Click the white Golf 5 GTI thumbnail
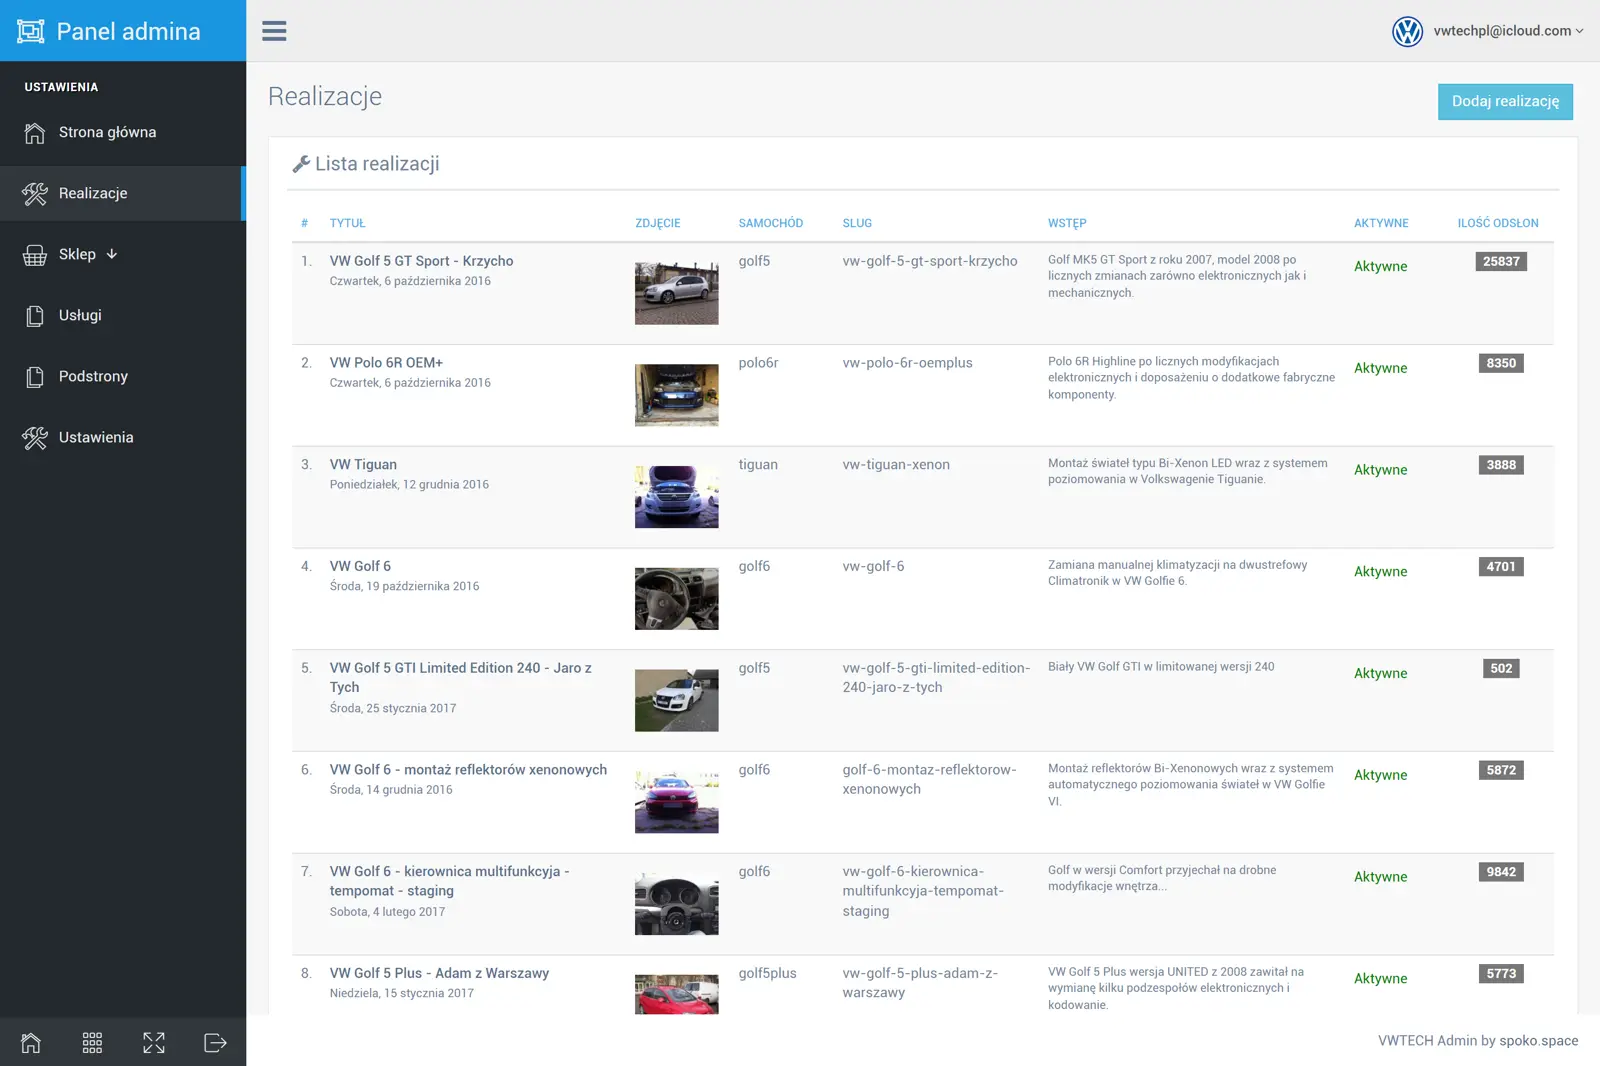1600x1066 pixels. click(676, 700)
